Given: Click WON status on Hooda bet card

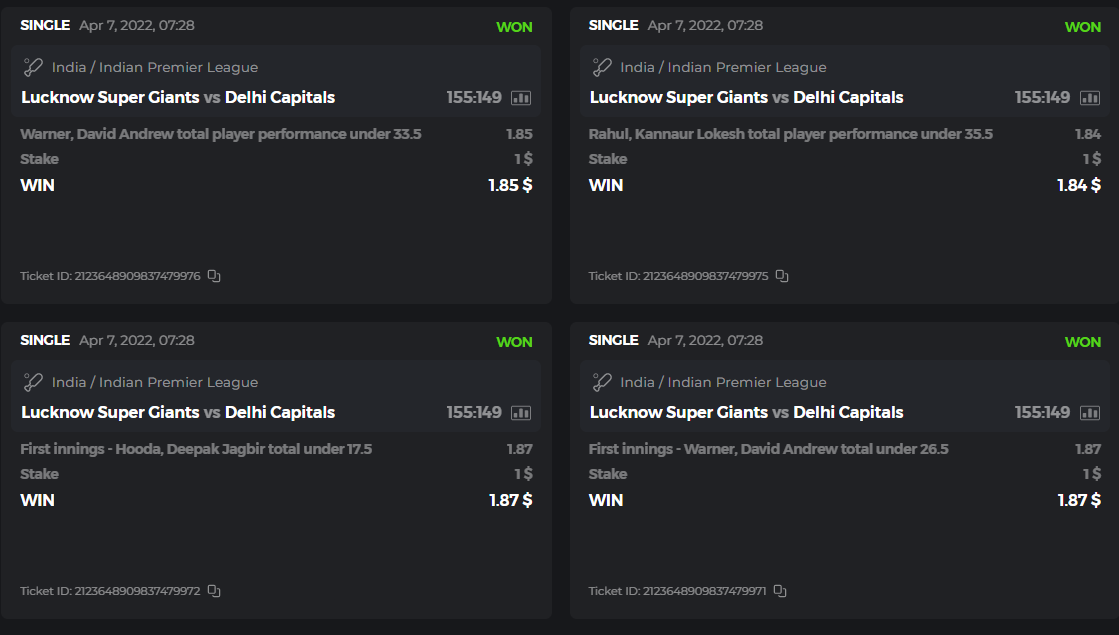Looking at the screenshot, I should (514, 342).
